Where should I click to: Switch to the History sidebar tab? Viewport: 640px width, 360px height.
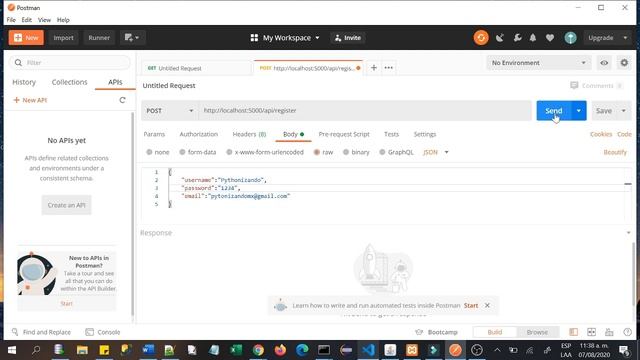pos(24,82)
